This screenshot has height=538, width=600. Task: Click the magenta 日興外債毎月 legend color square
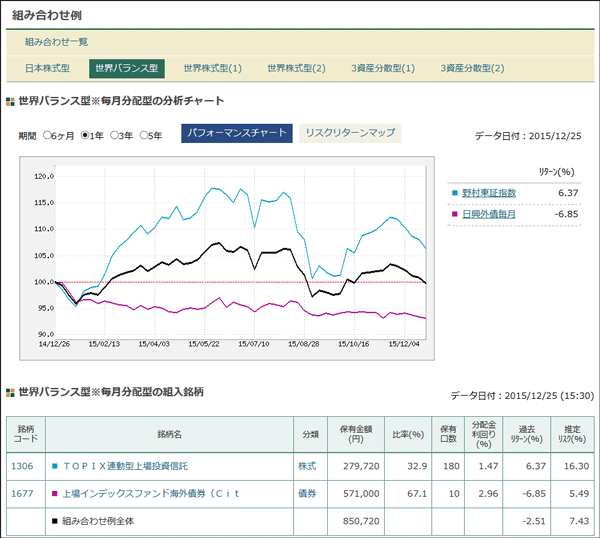[x=455, y=214]
